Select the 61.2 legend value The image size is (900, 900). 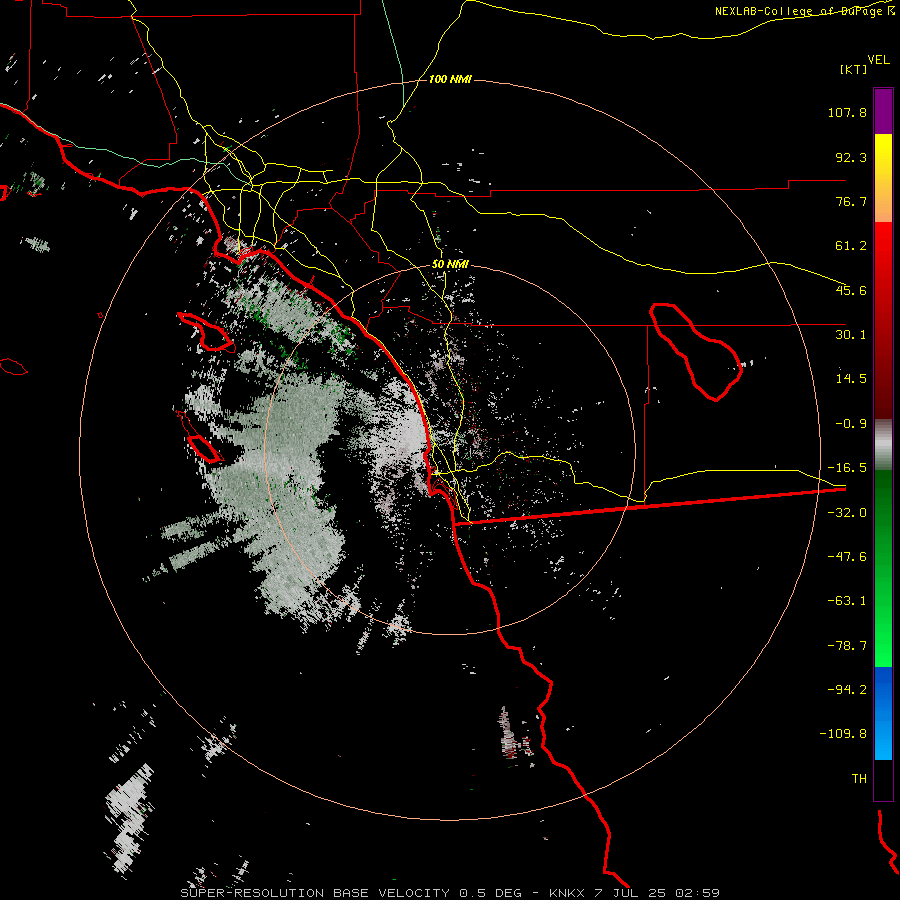(x=851, y=246)
